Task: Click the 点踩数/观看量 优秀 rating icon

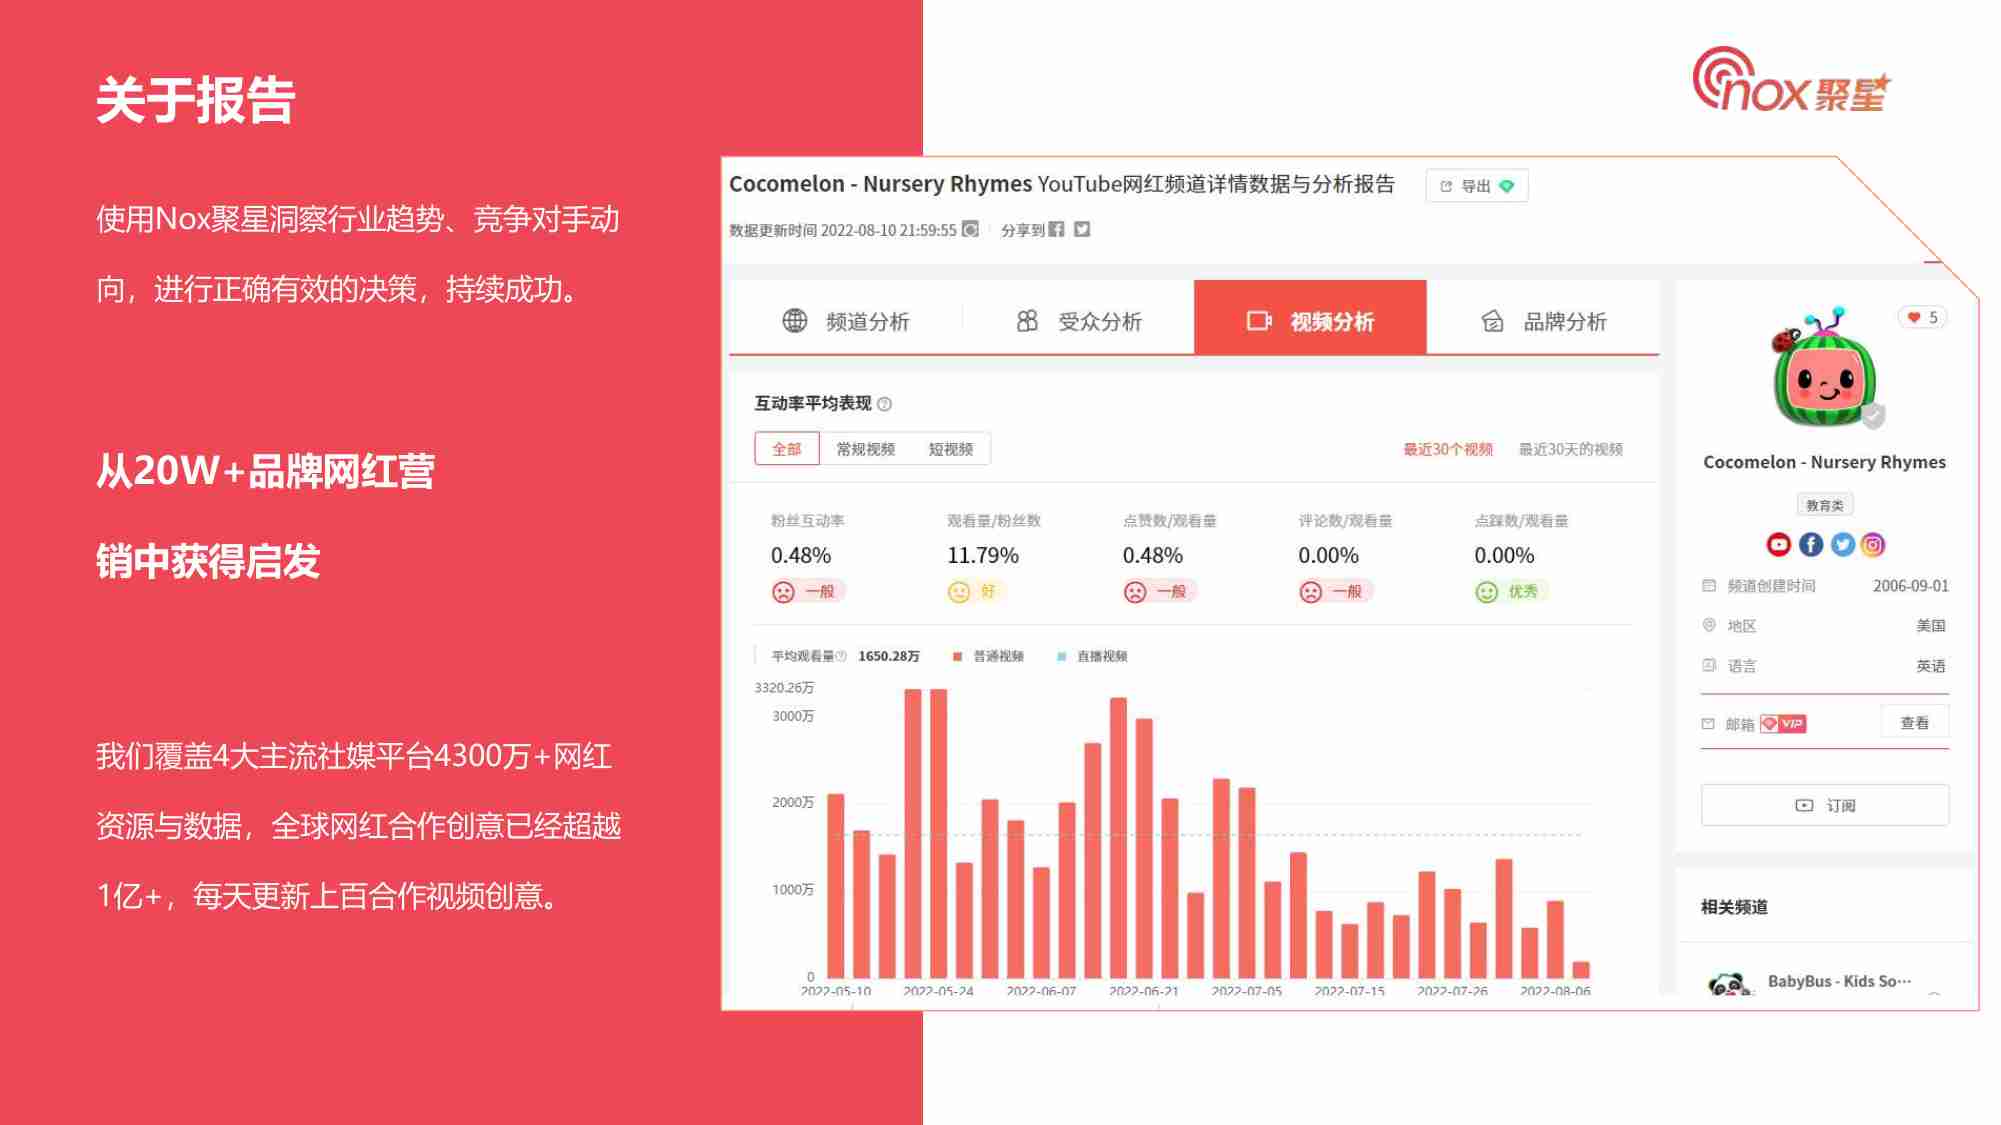Action: 1487,592
